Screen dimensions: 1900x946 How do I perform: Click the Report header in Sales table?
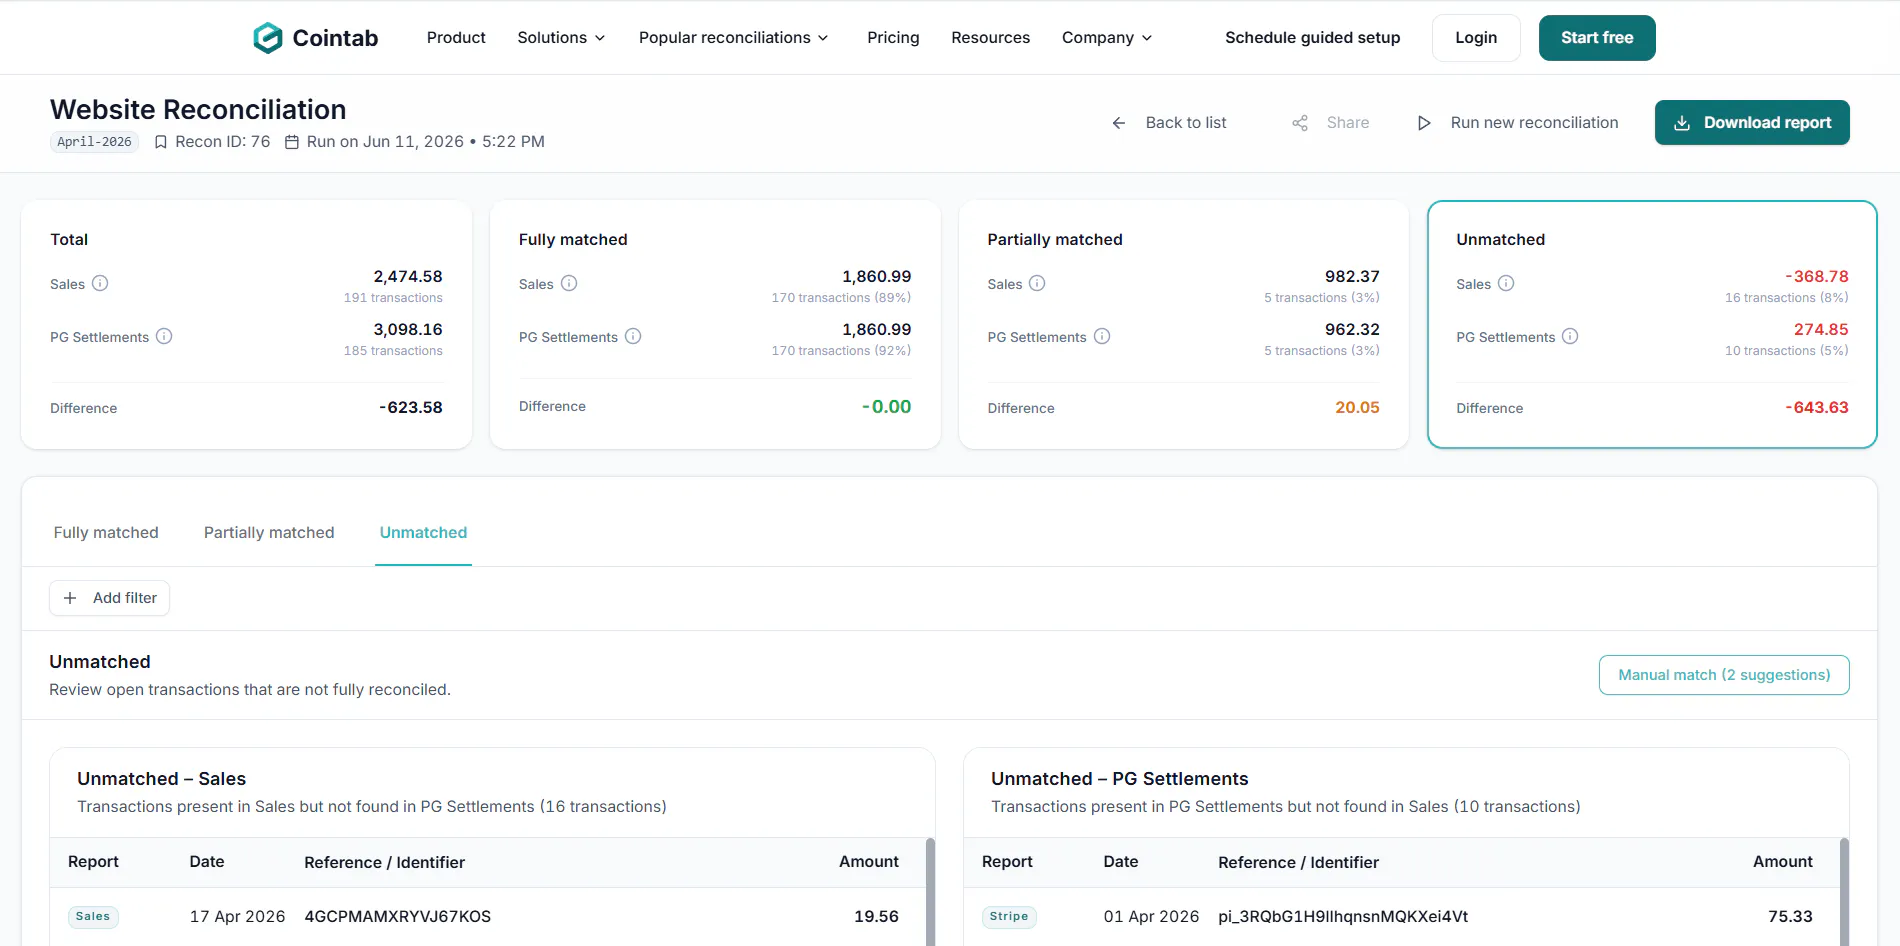point(93,862)
